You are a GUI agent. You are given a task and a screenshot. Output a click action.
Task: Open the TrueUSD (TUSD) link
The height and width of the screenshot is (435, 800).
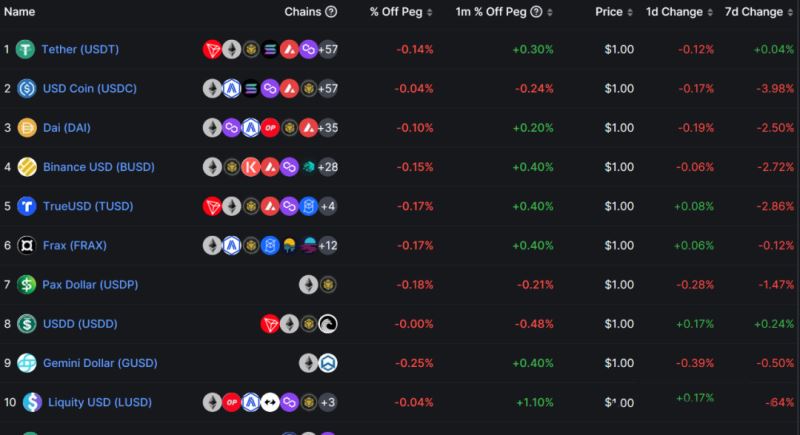(88, 206)
